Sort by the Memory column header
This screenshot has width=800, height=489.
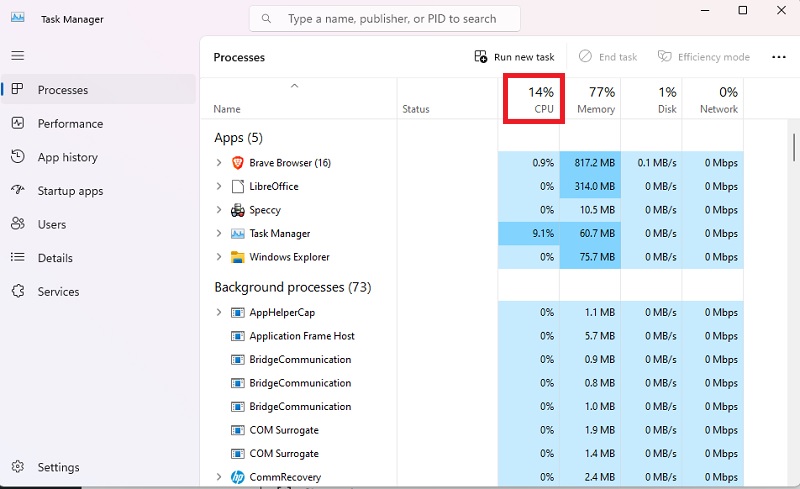pyautogui.click(x=590, y=99)
